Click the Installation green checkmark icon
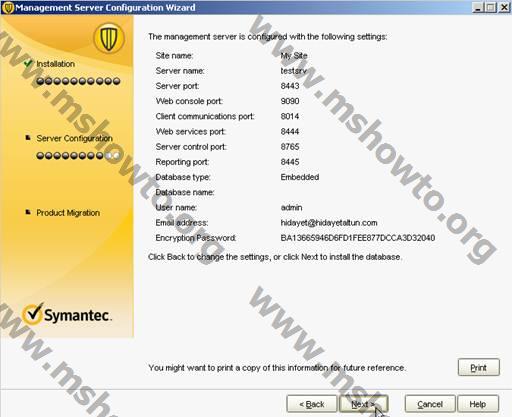Screen dimensions: 512x417 click(28, 63)
